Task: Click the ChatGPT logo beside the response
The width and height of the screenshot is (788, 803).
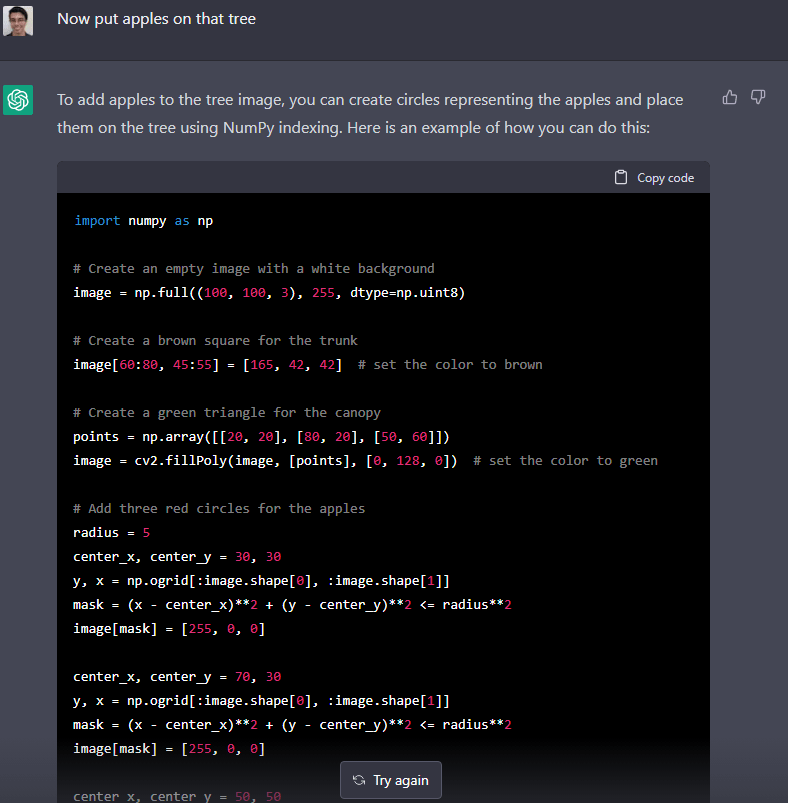Action: [18, 100]
